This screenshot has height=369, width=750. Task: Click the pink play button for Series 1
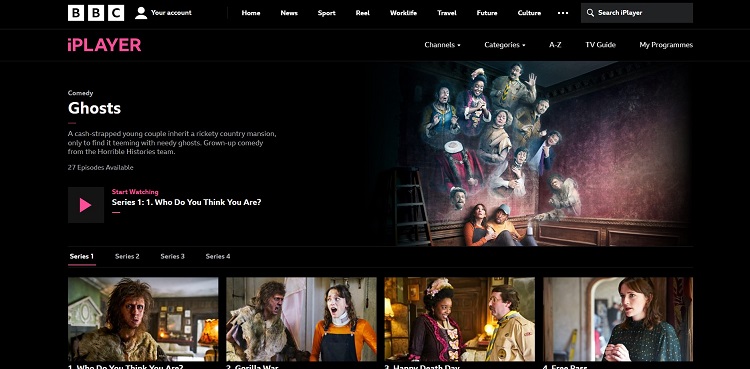tap(86, 205)
